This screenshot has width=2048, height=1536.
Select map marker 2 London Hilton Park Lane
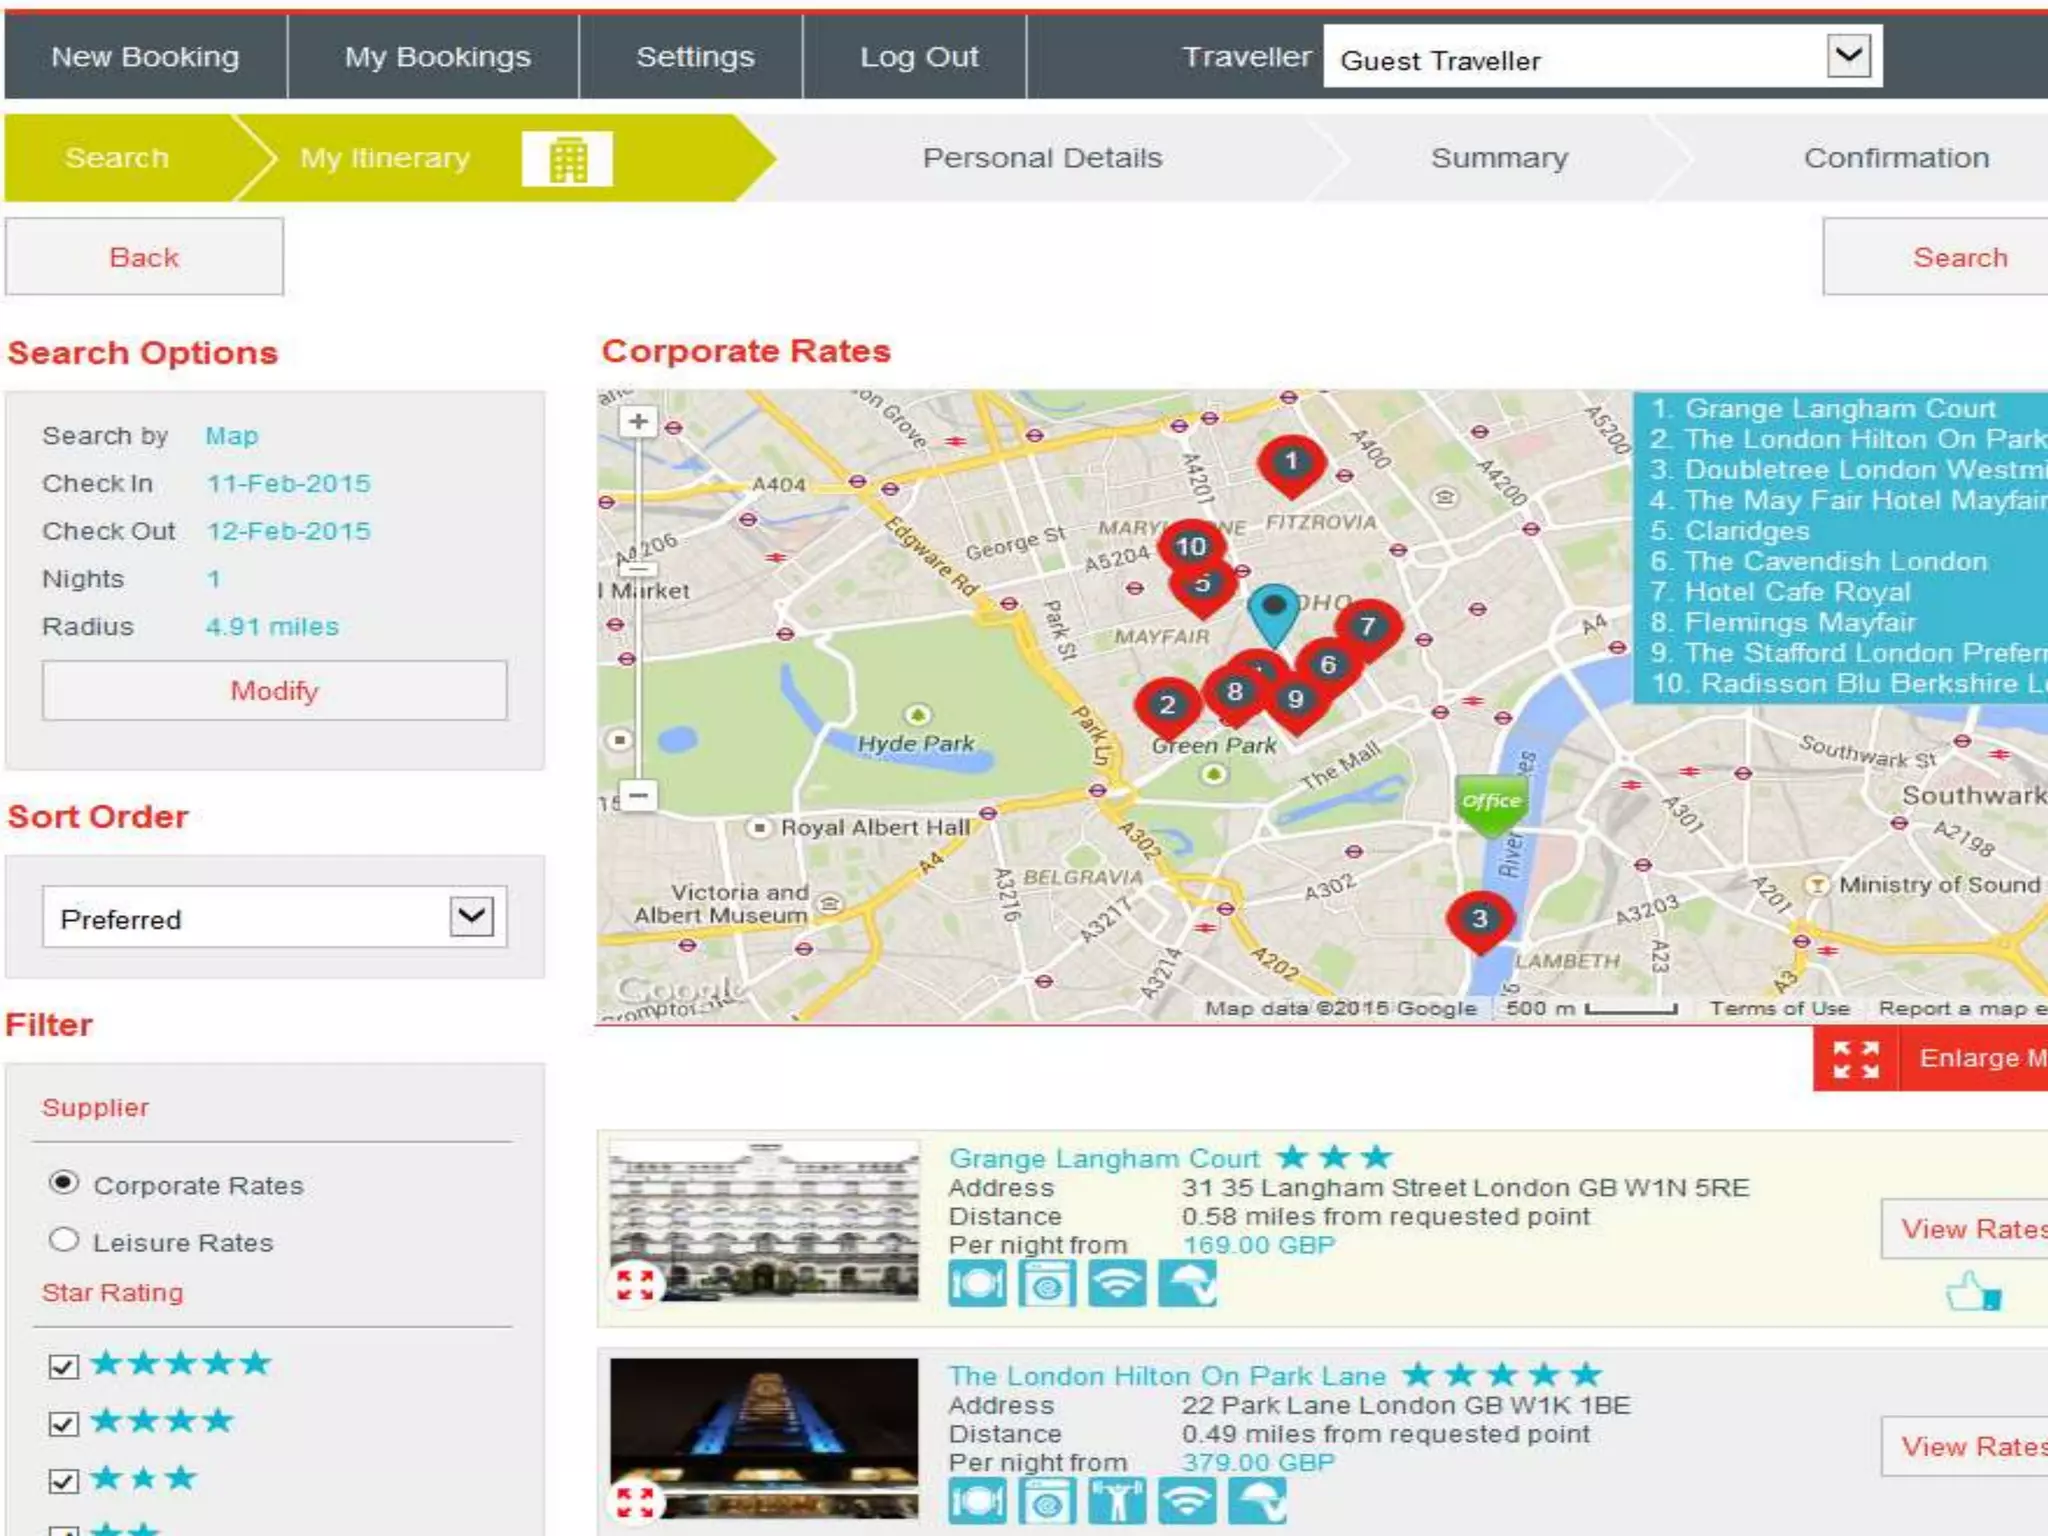tap(1167, 708)
